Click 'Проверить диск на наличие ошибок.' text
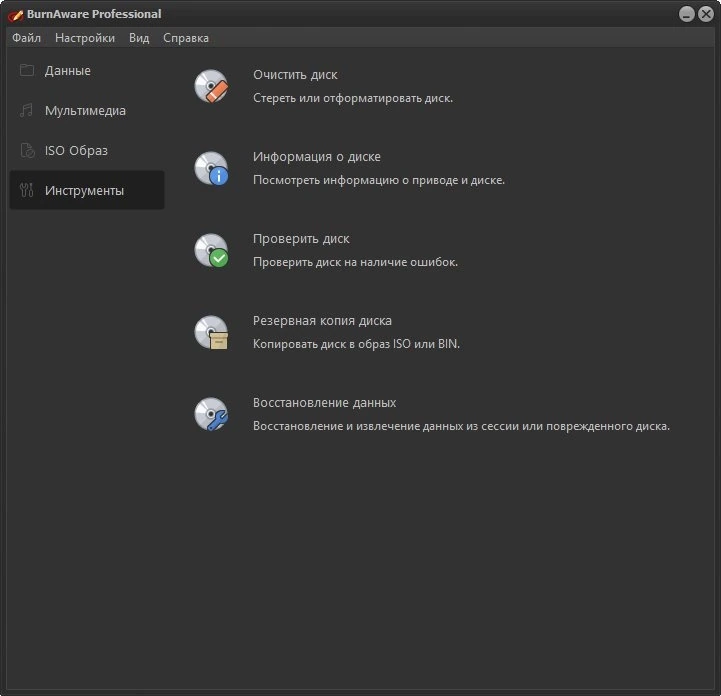Viewport: 721px width, 696px height. 355,262
